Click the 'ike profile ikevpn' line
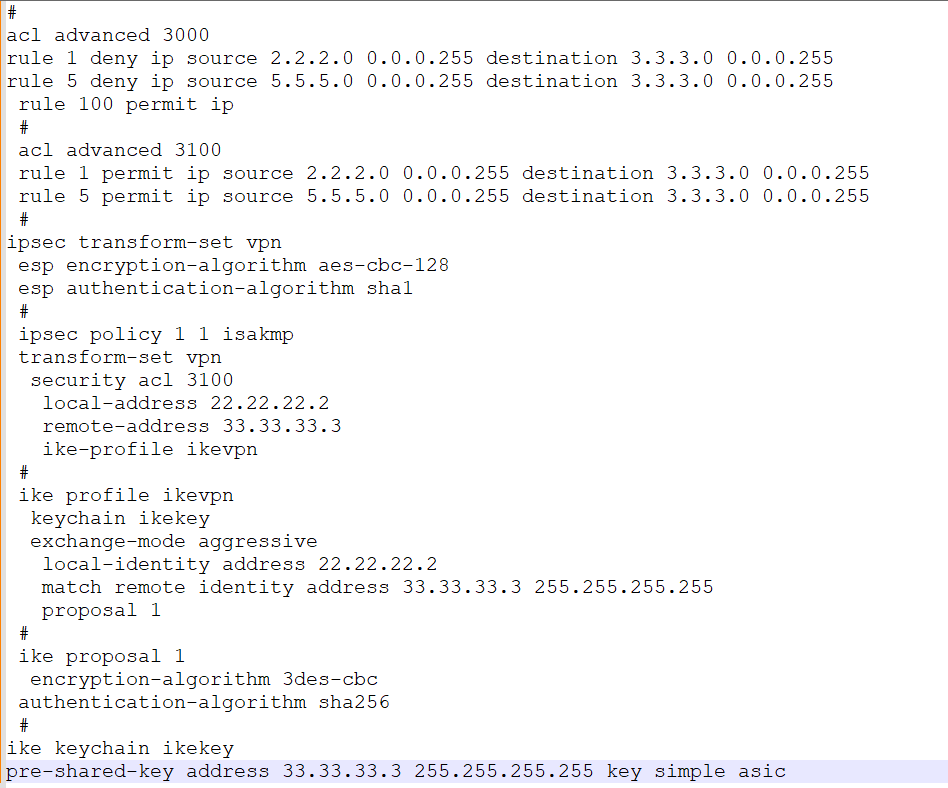This screenshot has height=788, width=948. [126, 495]
